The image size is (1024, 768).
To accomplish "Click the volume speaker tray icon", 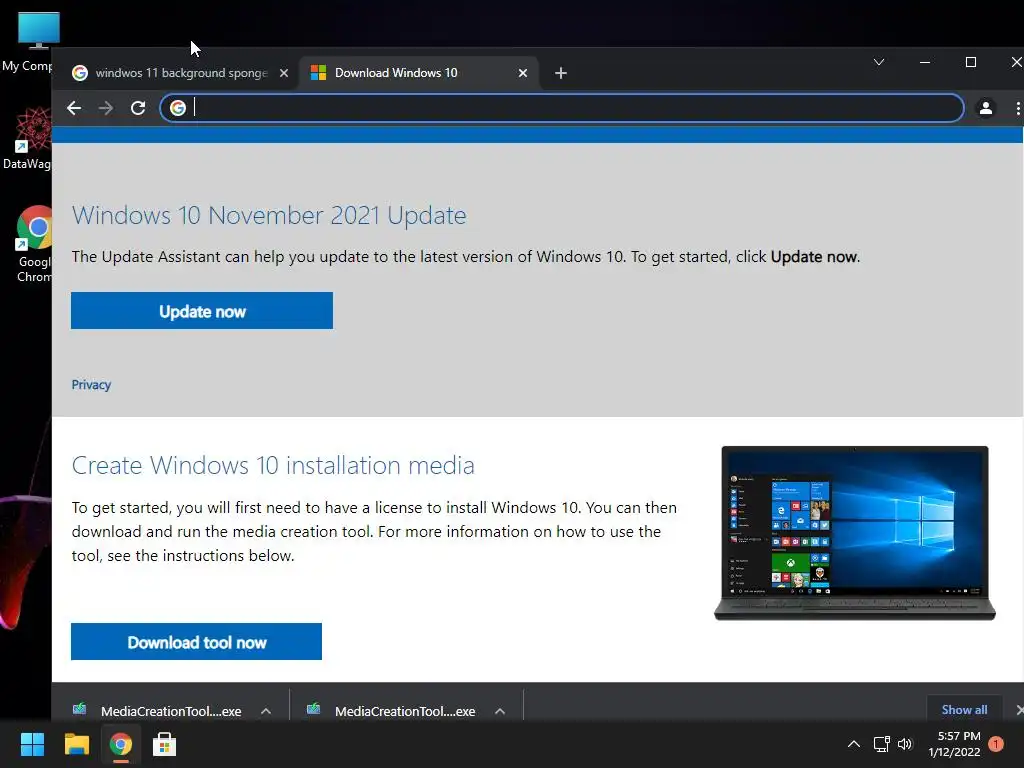I will point(905,744).
